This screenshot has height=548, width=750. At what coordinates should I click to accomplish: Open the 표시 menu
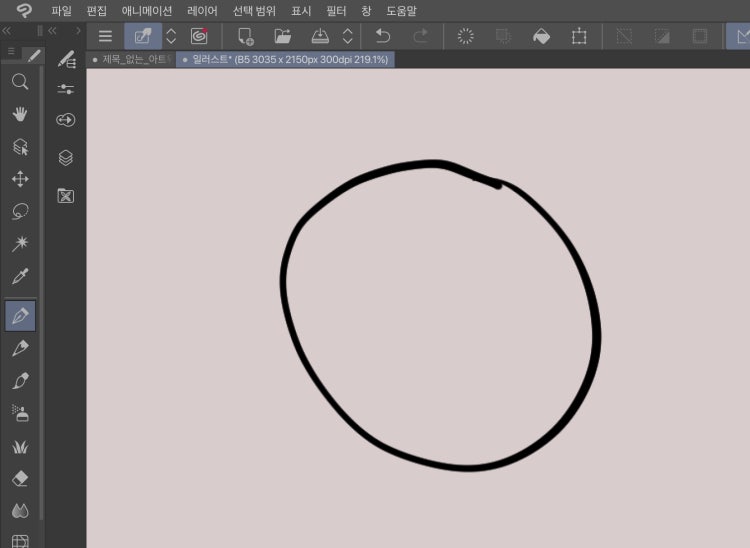click(x=301, y=11)
